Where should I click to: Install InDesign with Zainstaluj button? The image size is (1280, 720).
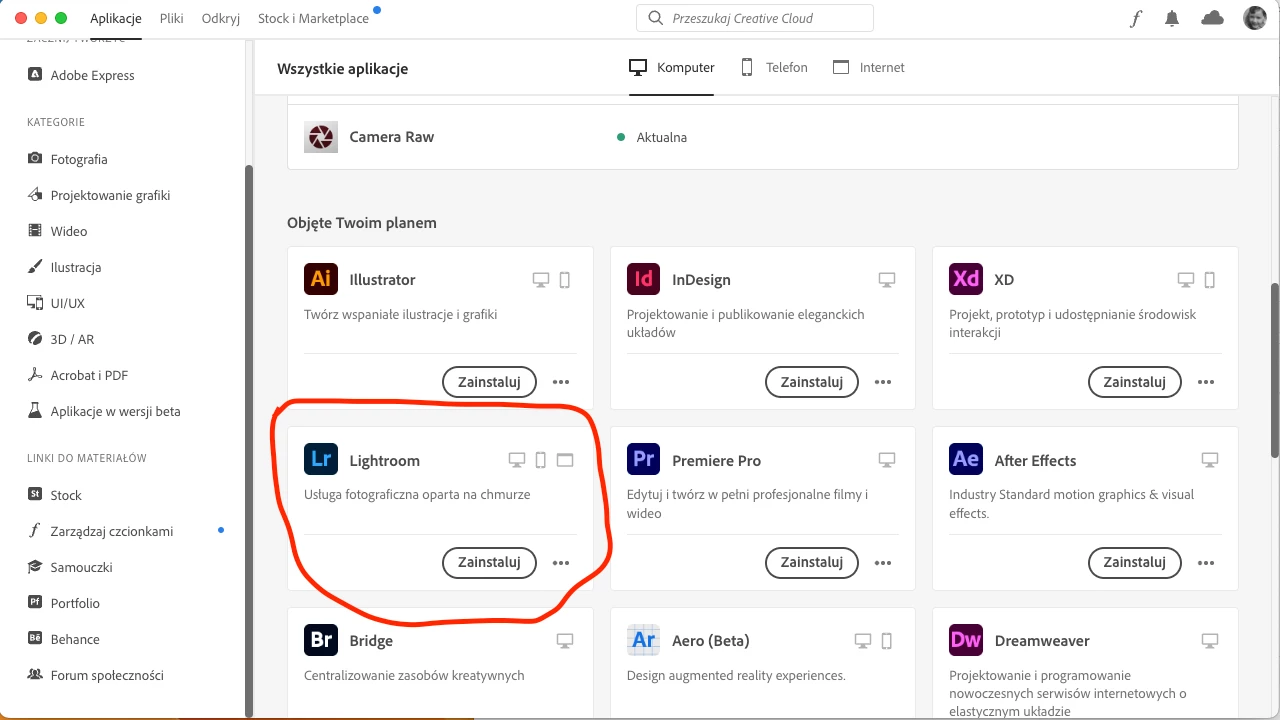pyautogui.click(x=812, y=382)
